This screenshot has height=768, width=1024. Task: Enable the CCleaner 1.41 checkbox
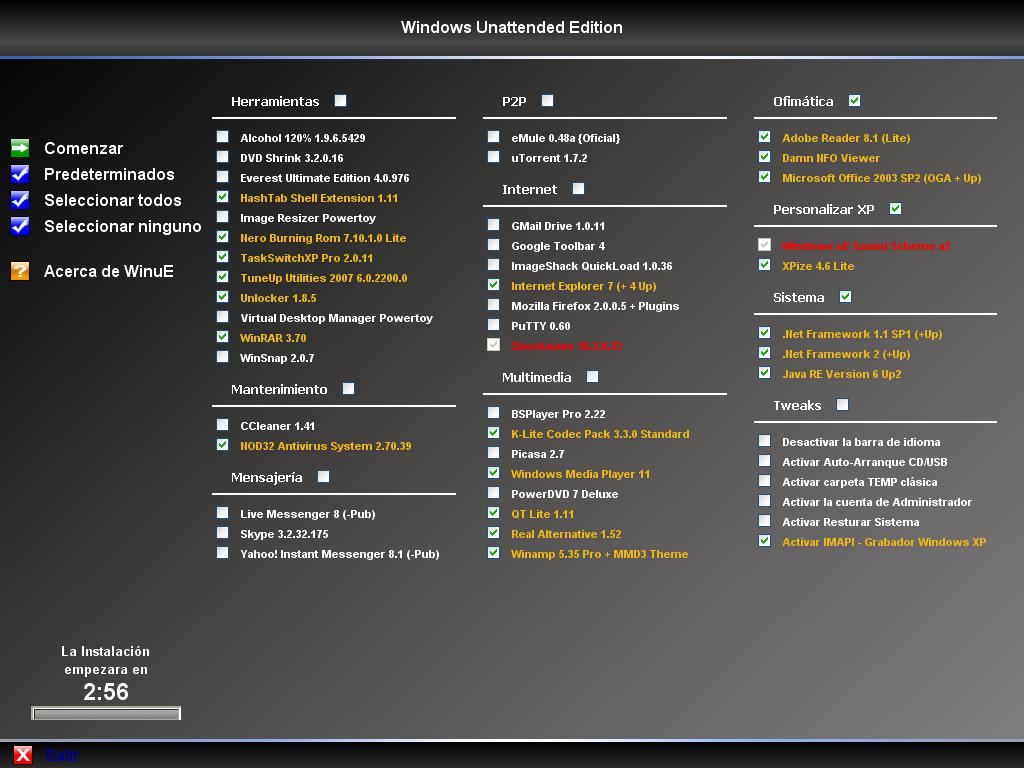222,424
